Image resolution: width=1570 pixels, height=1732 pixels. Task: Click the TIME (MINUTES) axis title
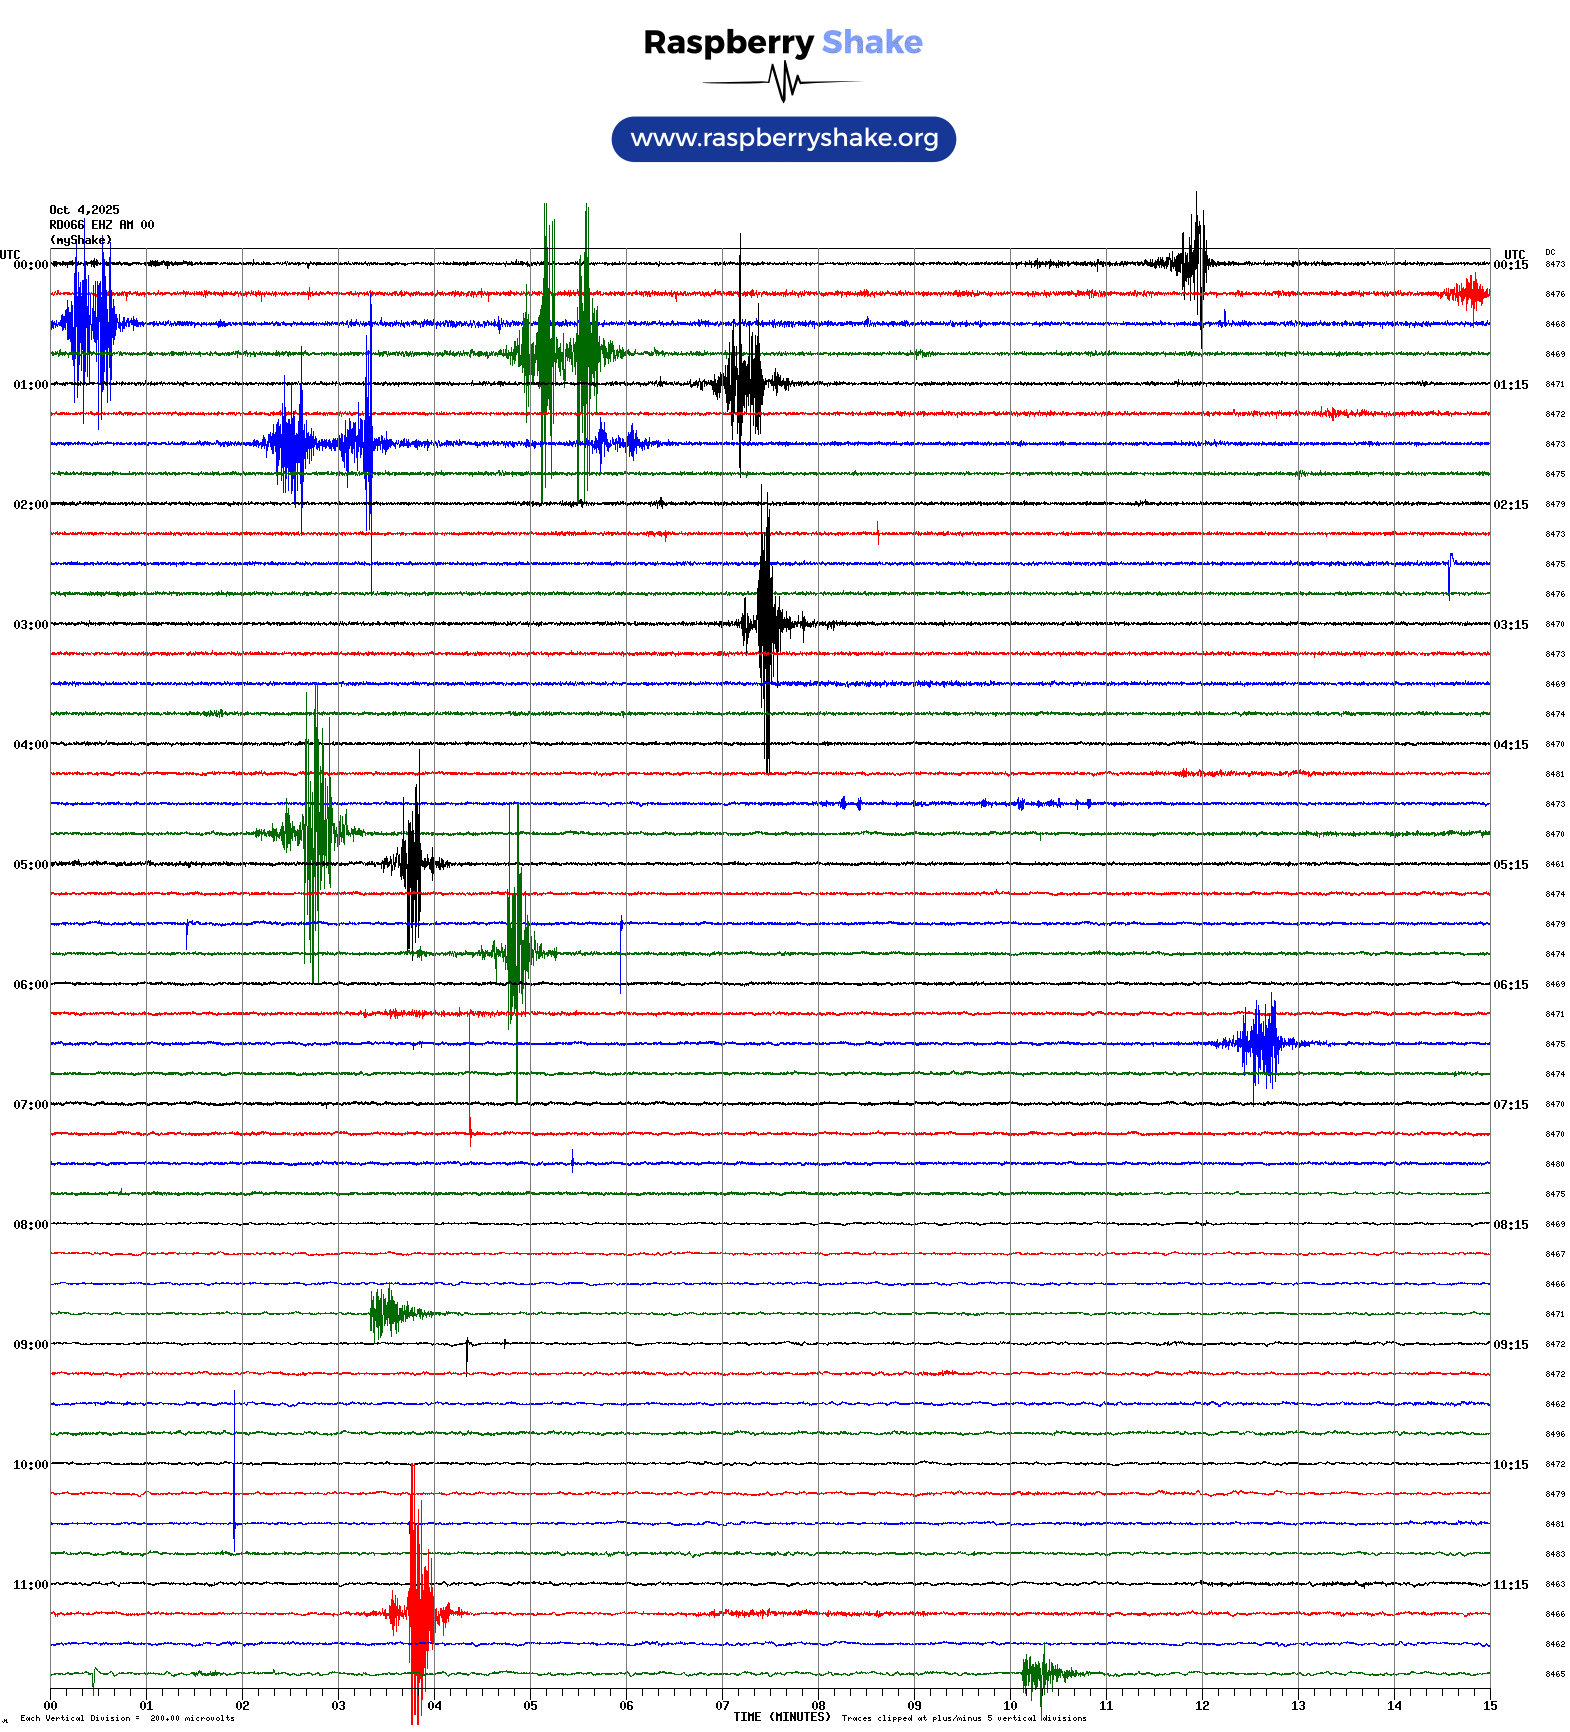[x=781, y=1717]
